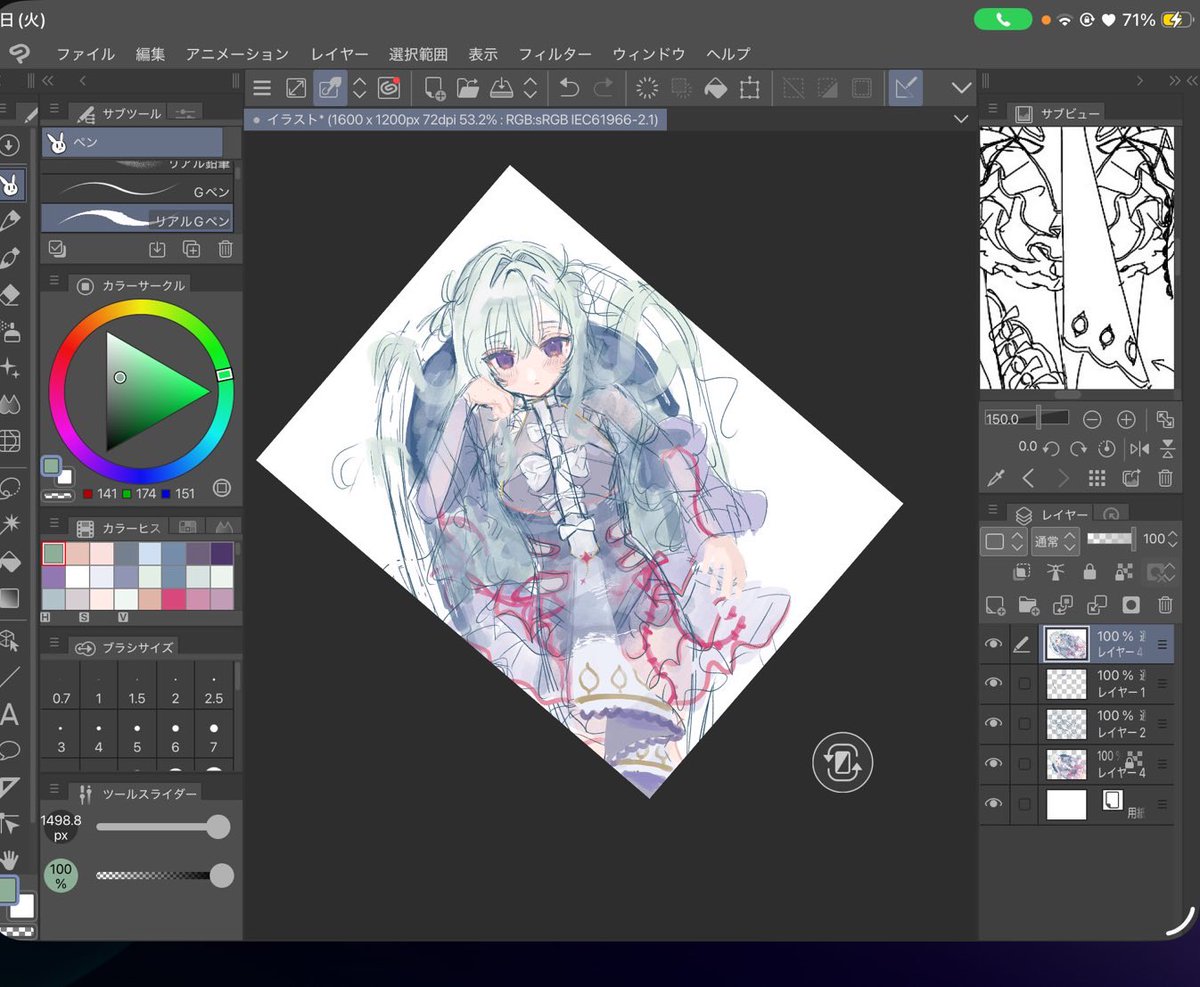Choose the airbrush spray tool
The height and width of the screenshot is (987, 1200).
pyautogui.click(x=9, y=331)
